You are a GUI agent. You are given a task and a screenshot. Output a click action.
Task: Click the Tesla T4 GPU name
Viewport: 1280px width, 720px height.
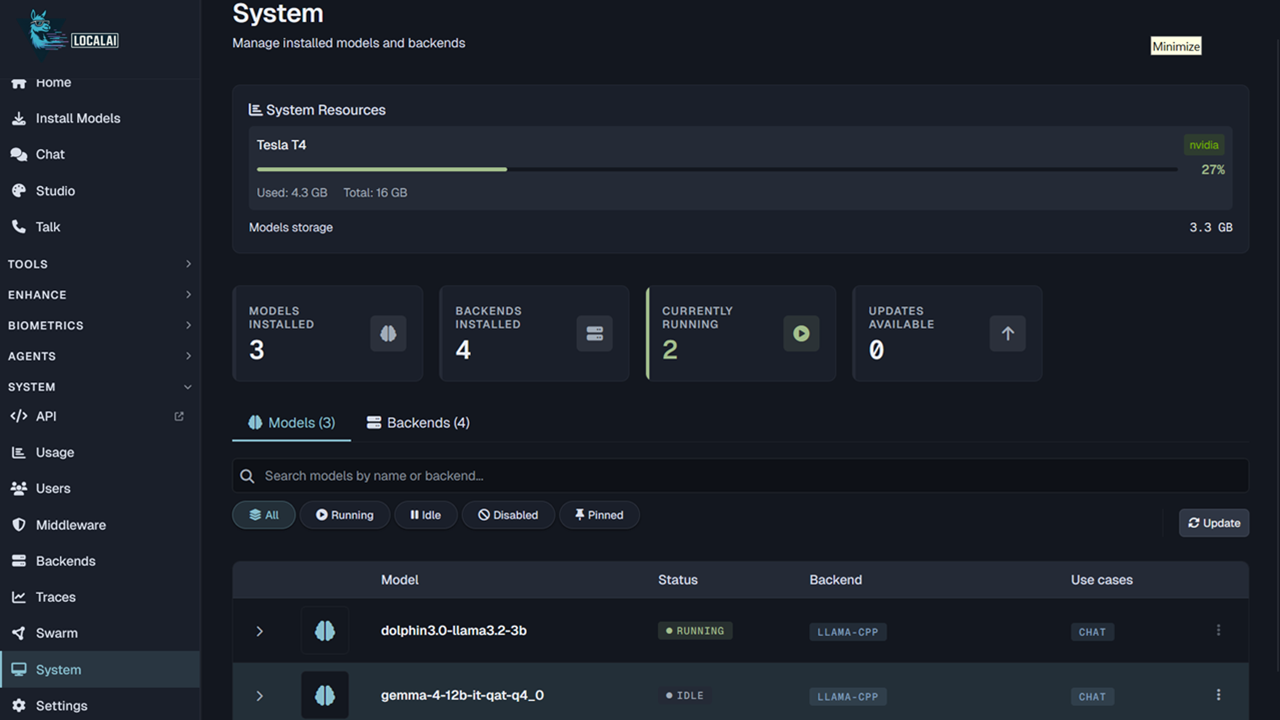[281, 145]
